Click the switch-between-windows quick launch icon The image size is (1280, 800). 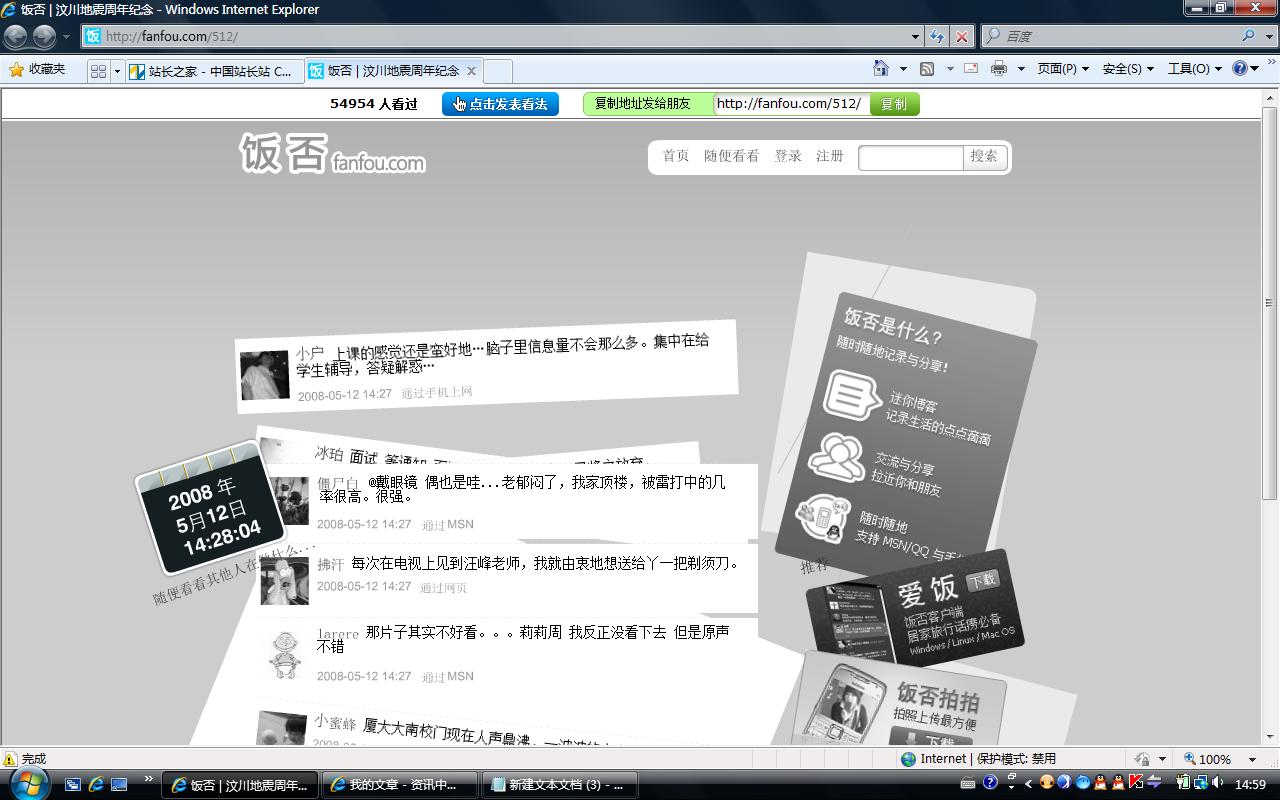tap(73, 785)
